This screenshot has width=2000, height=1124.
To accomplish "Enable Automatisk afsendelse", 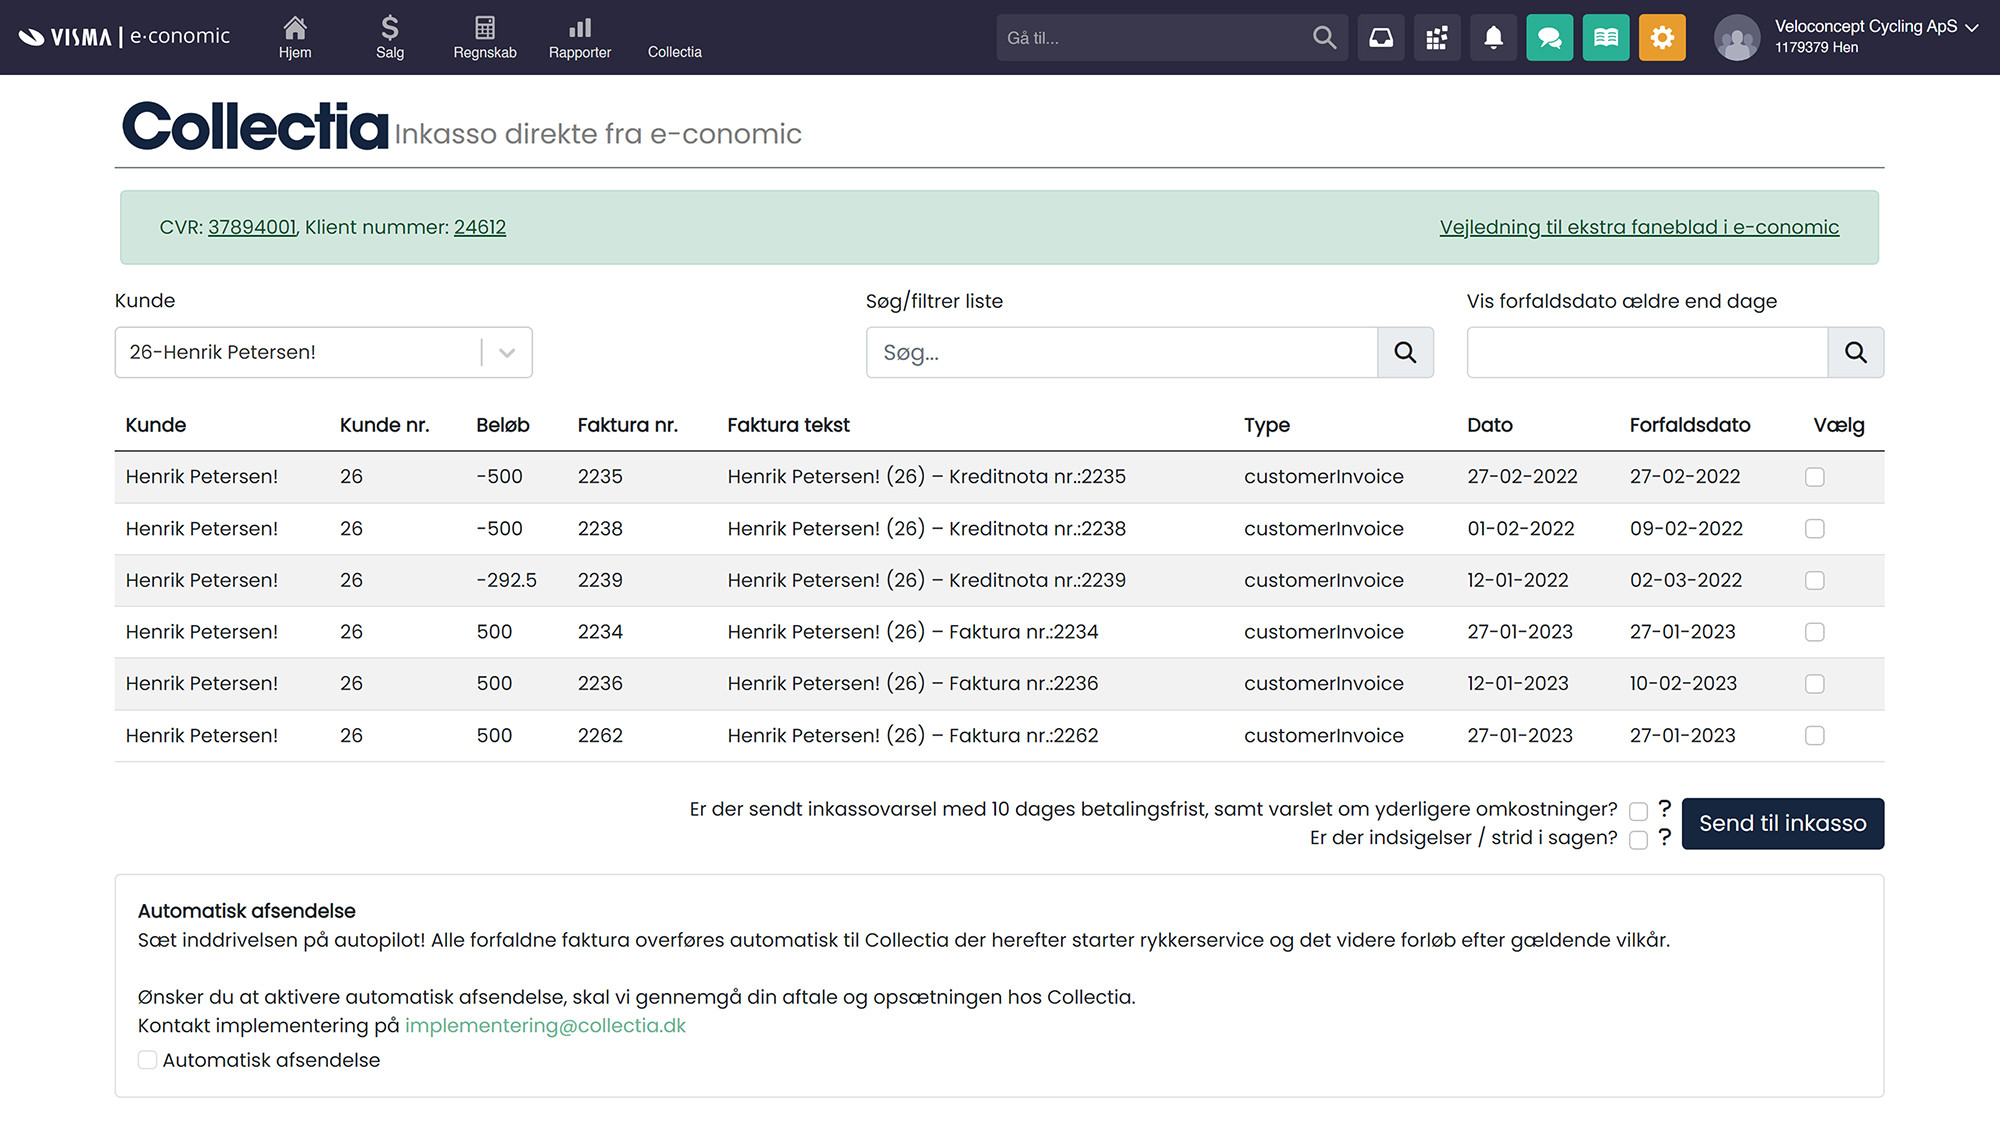I will click(147, 1059).
